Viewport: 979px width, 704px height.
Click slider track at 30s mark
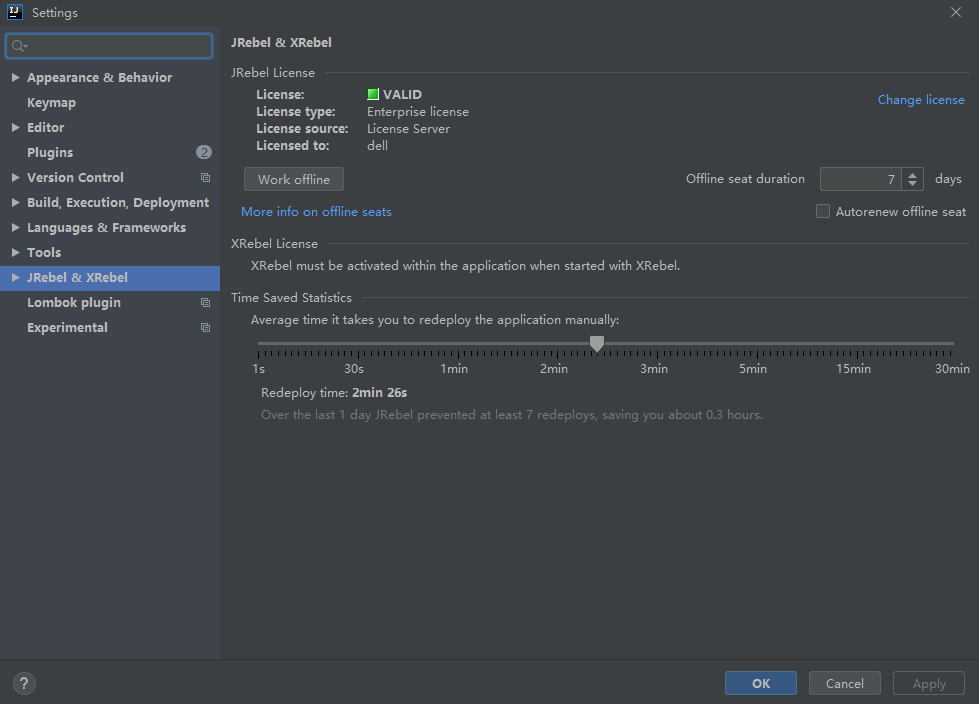coord(358,343)
